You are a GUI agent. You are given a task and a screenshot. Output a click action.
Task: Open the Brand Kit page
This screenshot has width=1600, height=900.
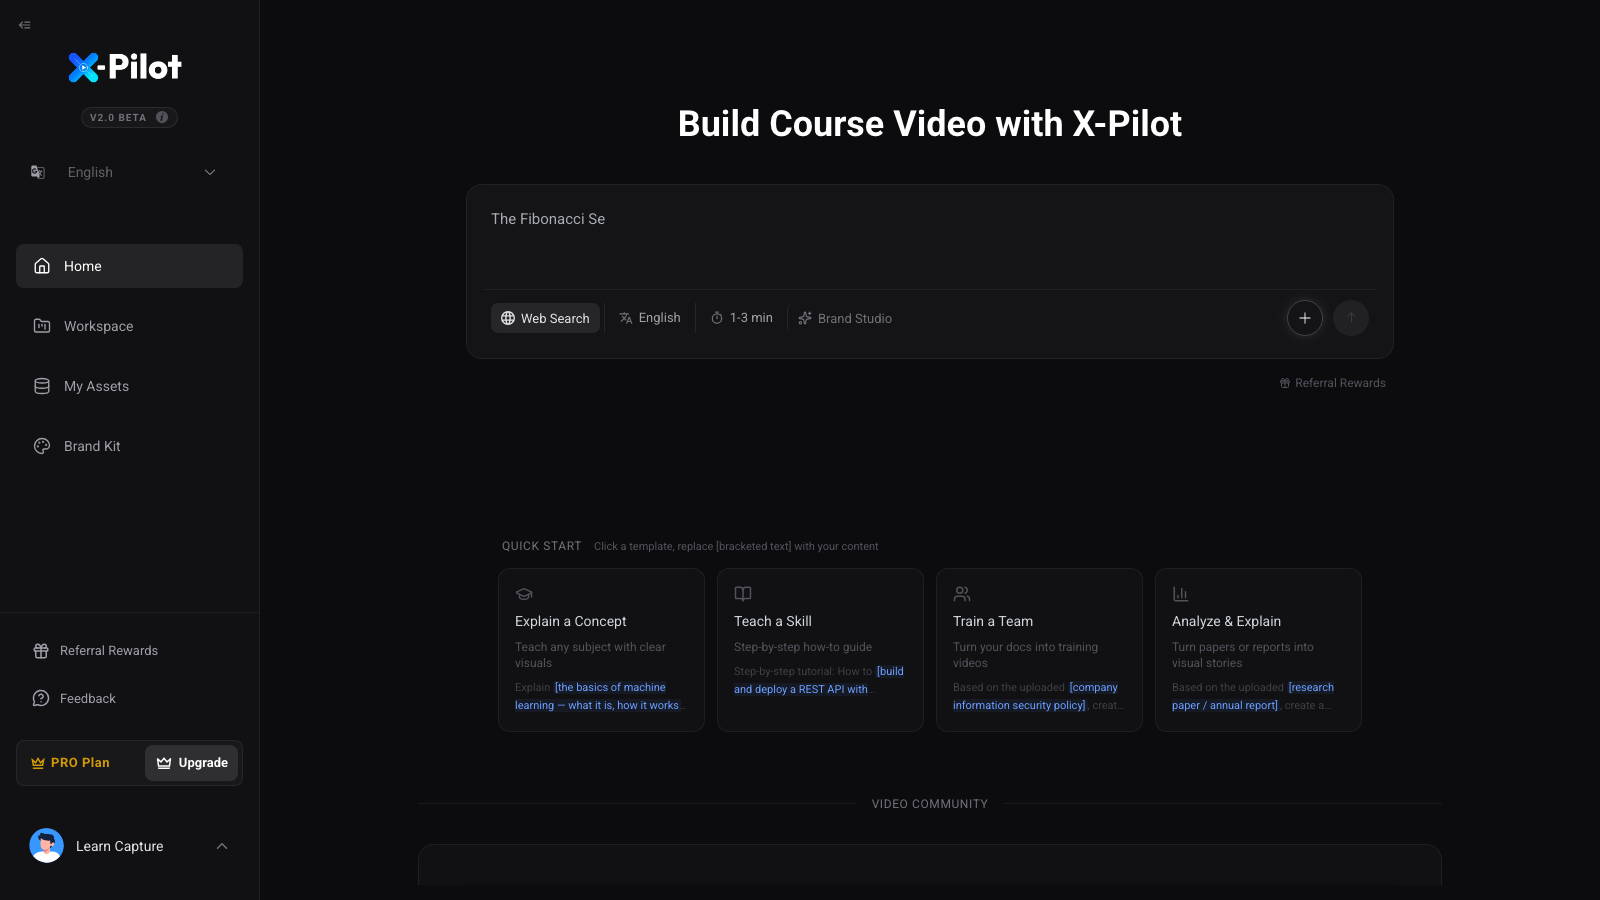tap(129, 446)
